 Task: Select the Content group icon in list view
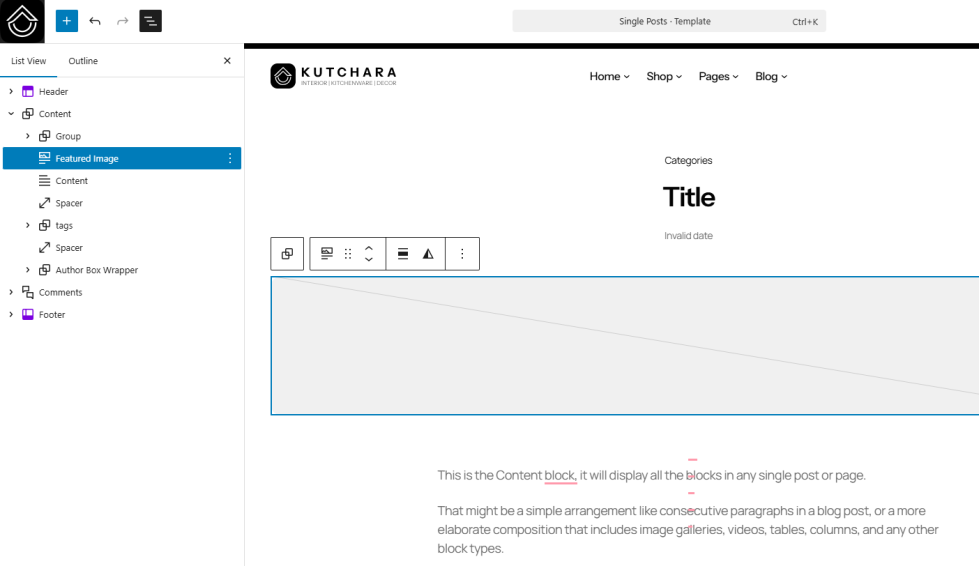tap(27, 114)
